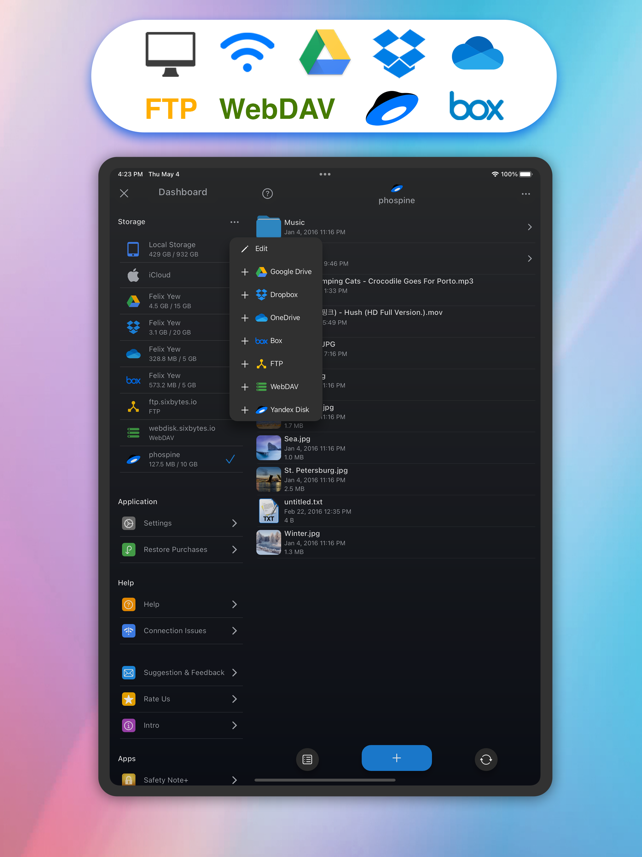Screen dimensions: 642x857
Task: Open Felix Yew Box account 573.2 MB
Action: click(x=181, y=380)
